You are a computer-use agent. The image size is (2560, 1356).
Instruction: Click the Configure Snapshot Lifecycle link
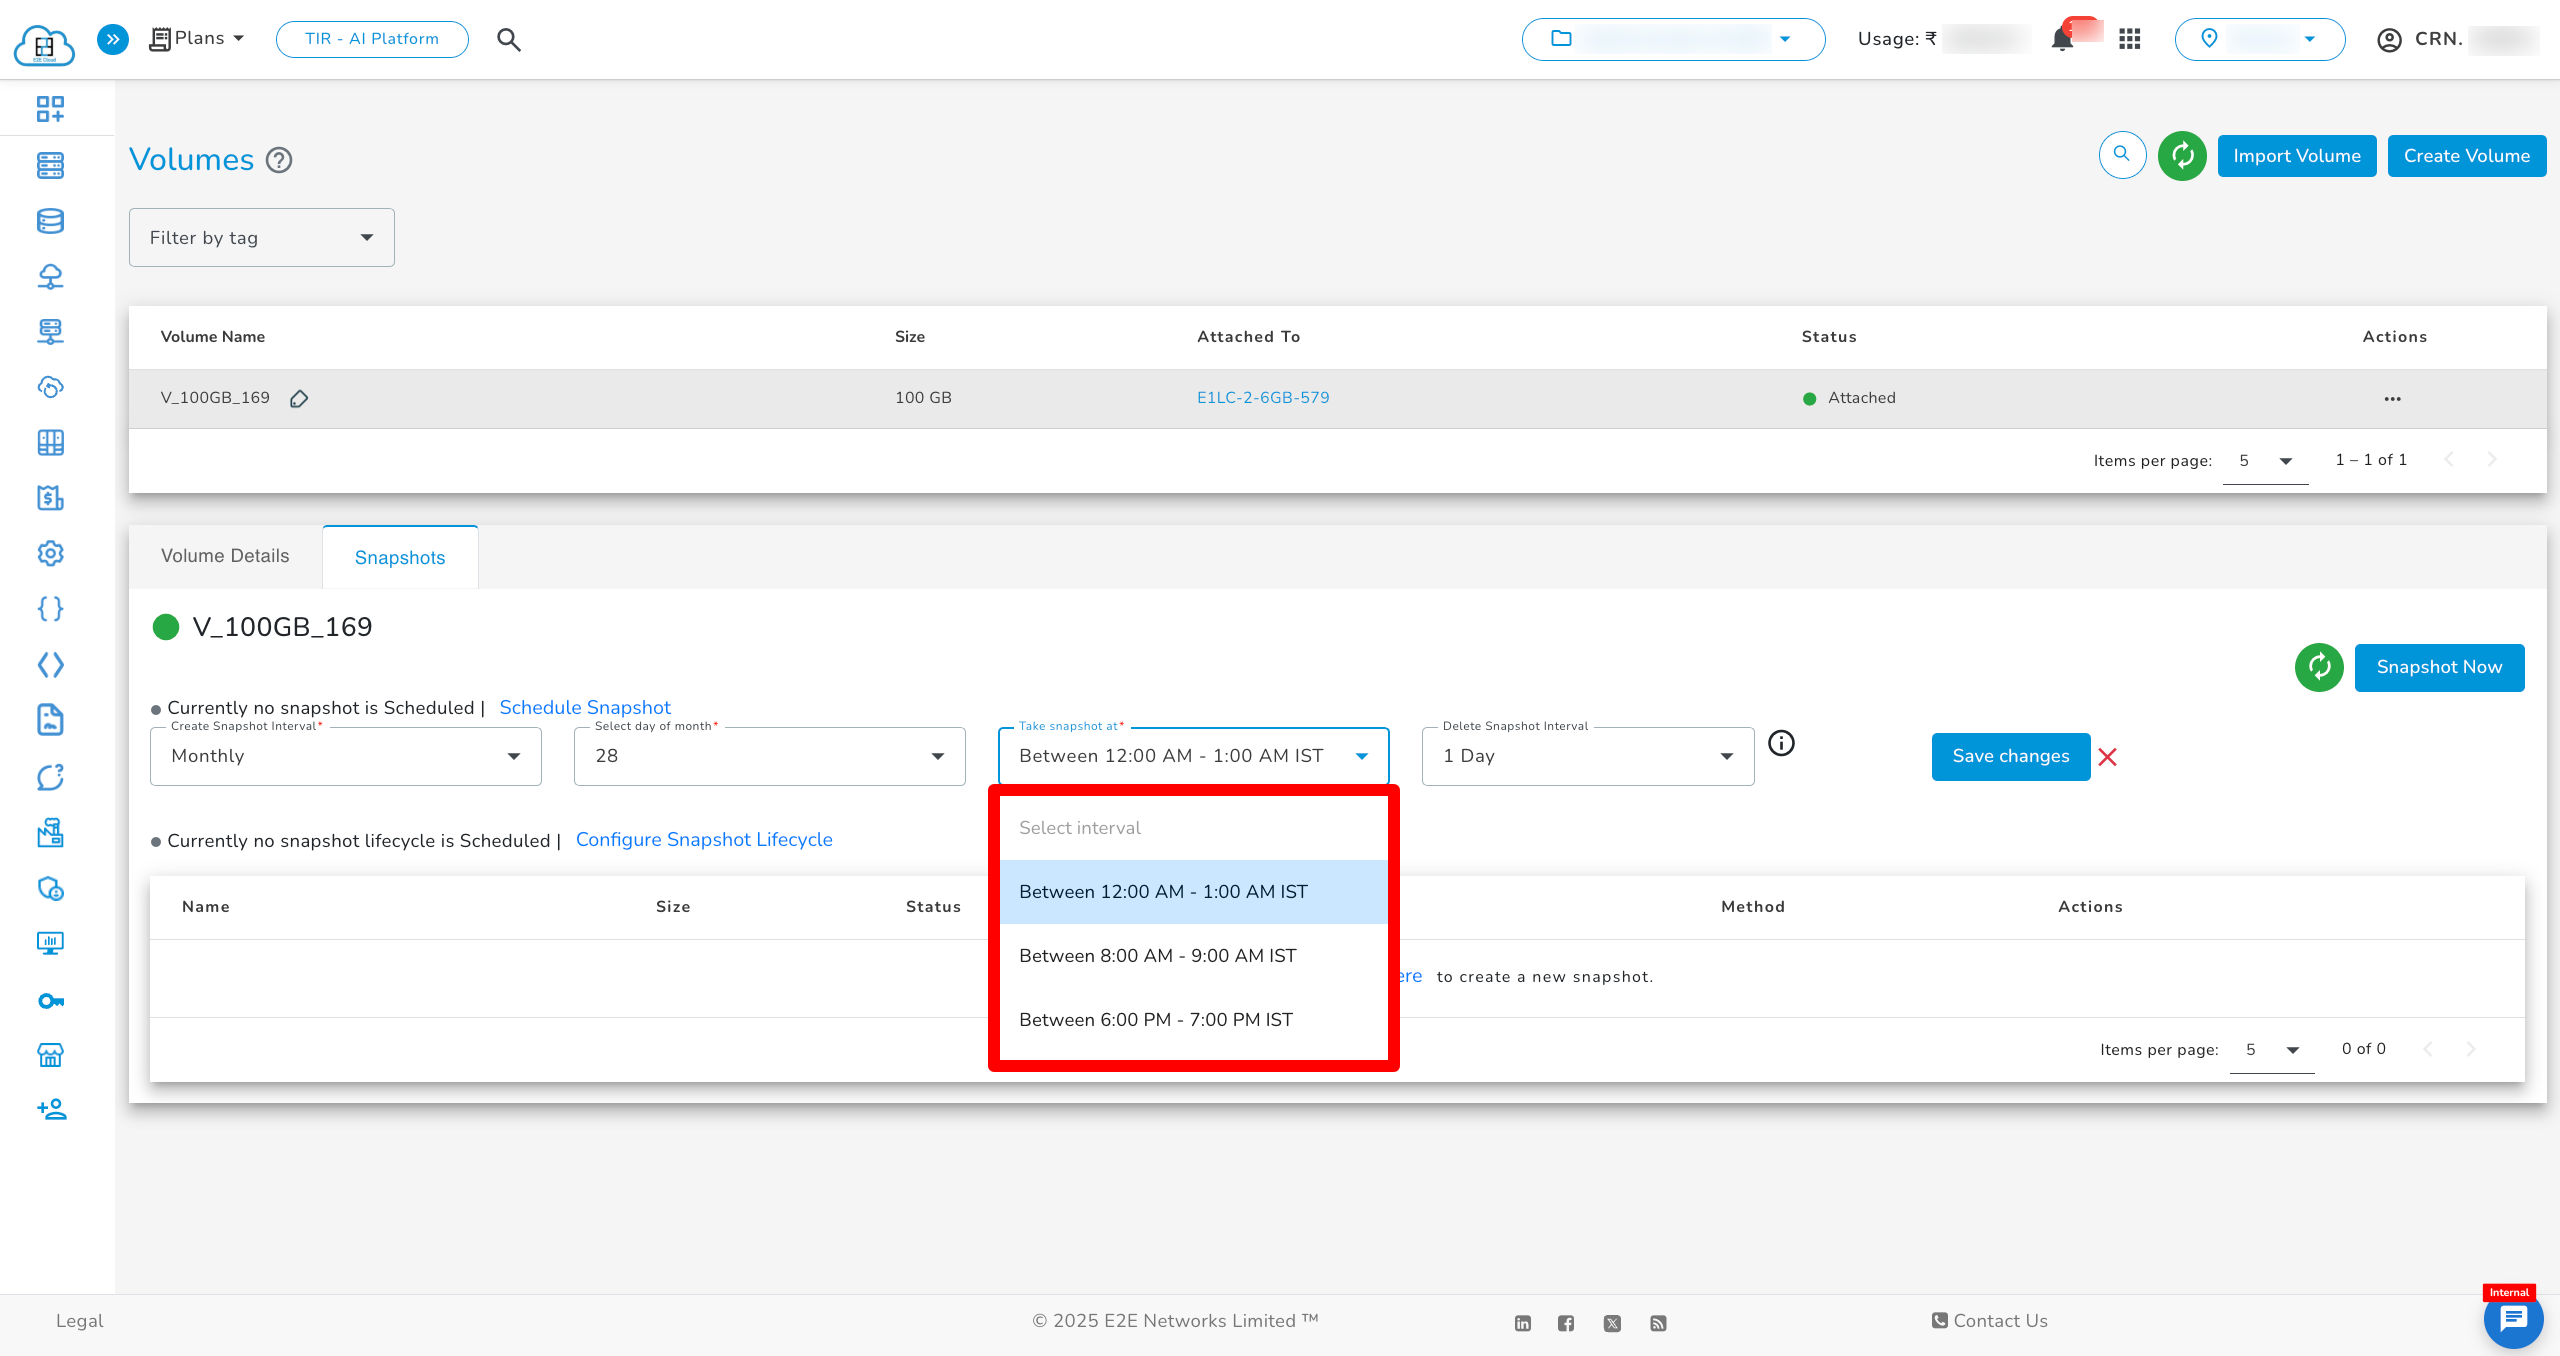point(704,840)
